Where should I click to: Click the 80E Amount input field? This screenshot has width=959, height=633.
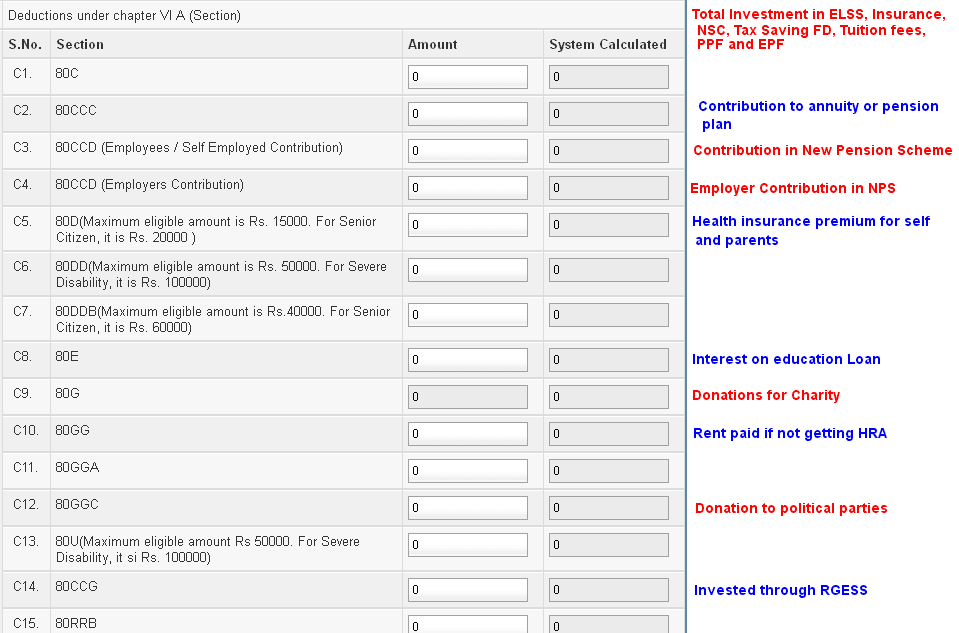(468, 360)
